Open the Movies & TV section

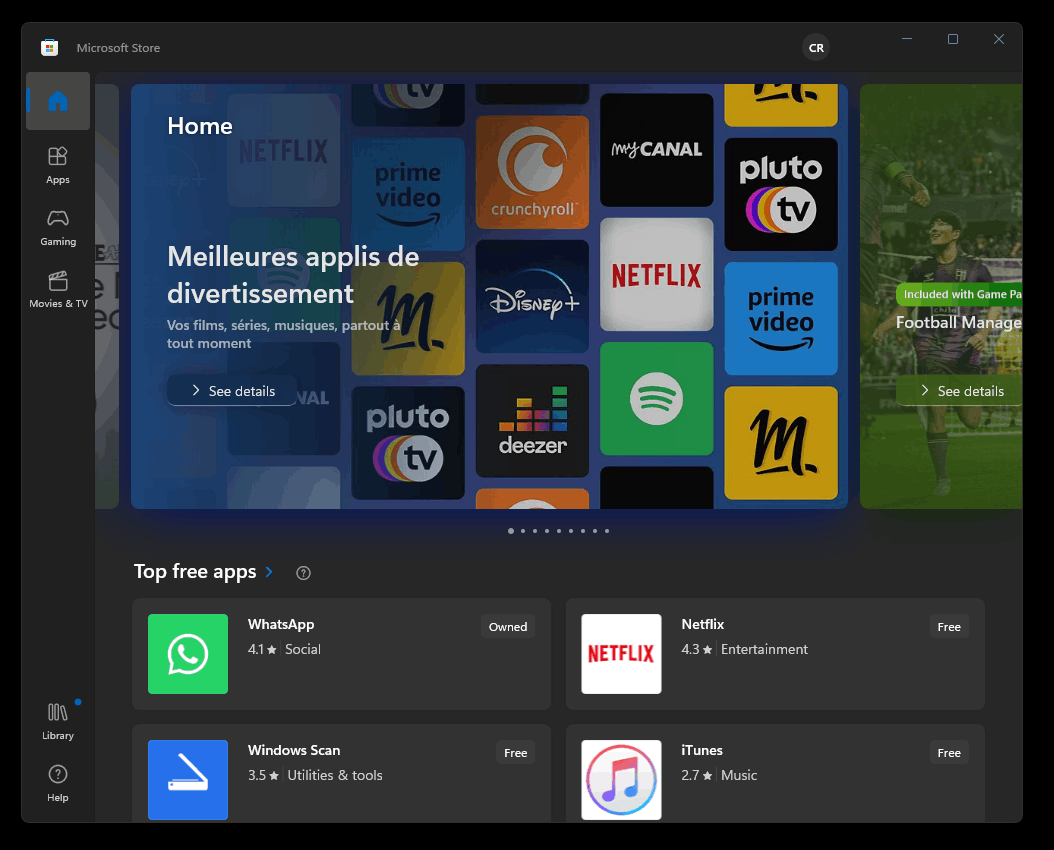[x=58, y=290]
